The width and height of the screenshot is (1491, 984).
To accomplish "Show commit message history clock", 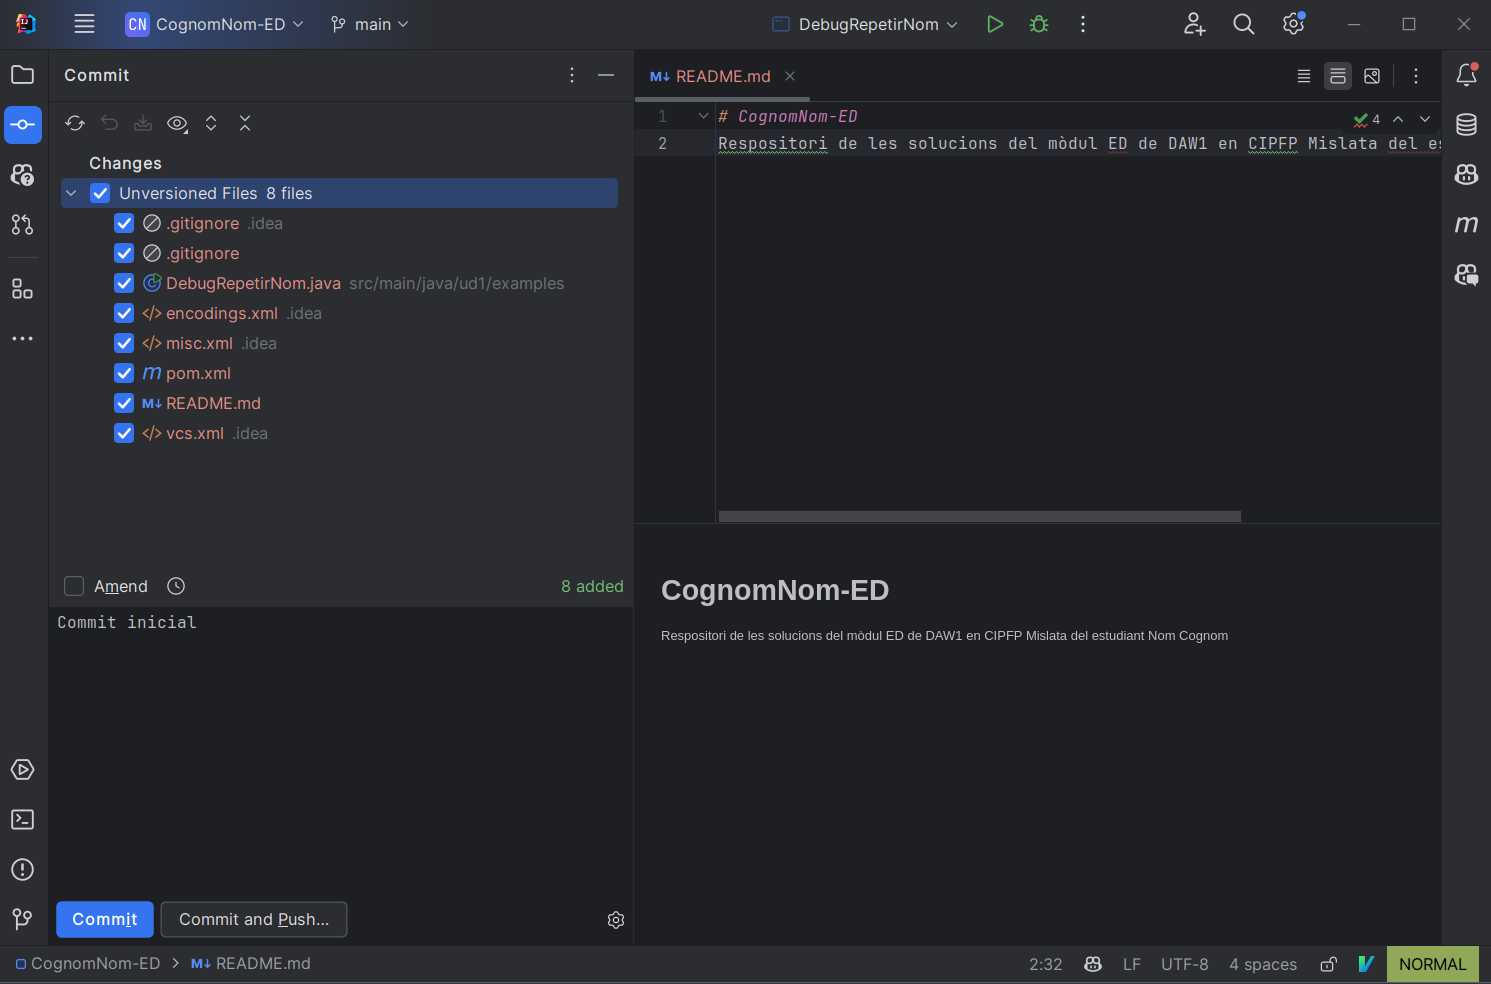I will (176, 586).
